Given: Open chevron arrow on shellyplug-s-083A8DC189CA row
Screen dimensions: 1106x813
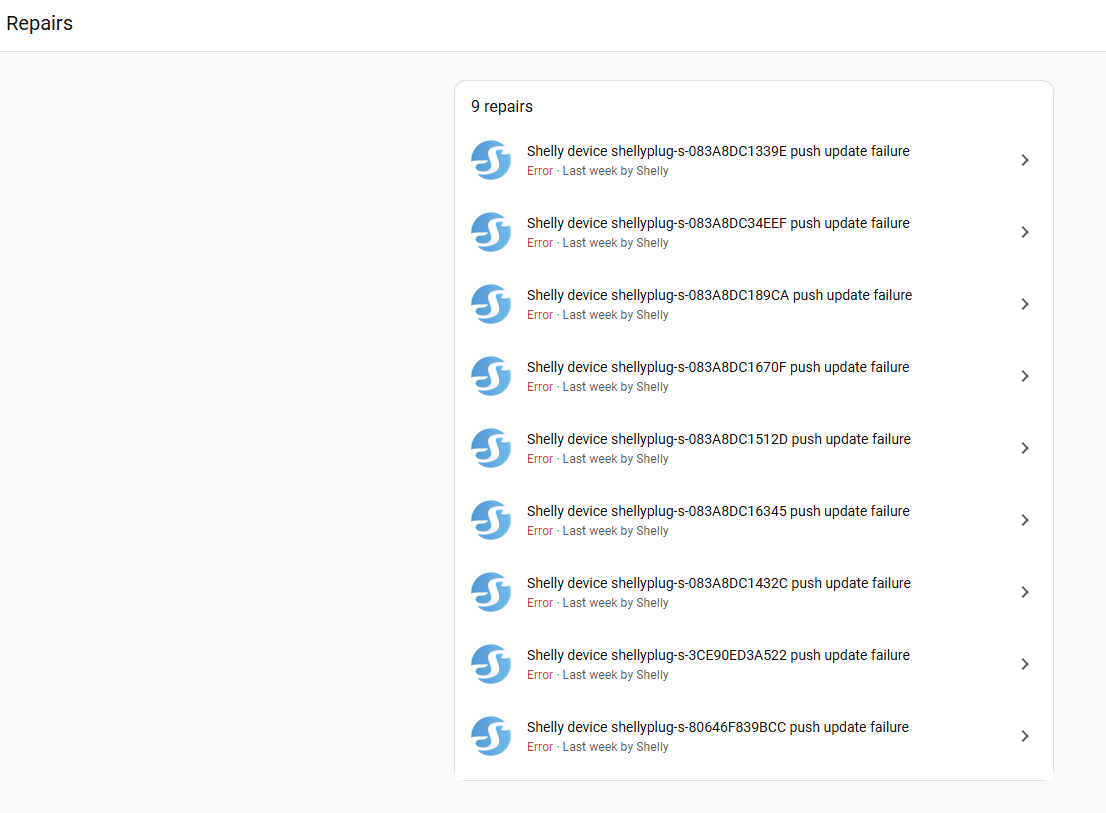Looking at the screenshot, I should [1024, 304].
